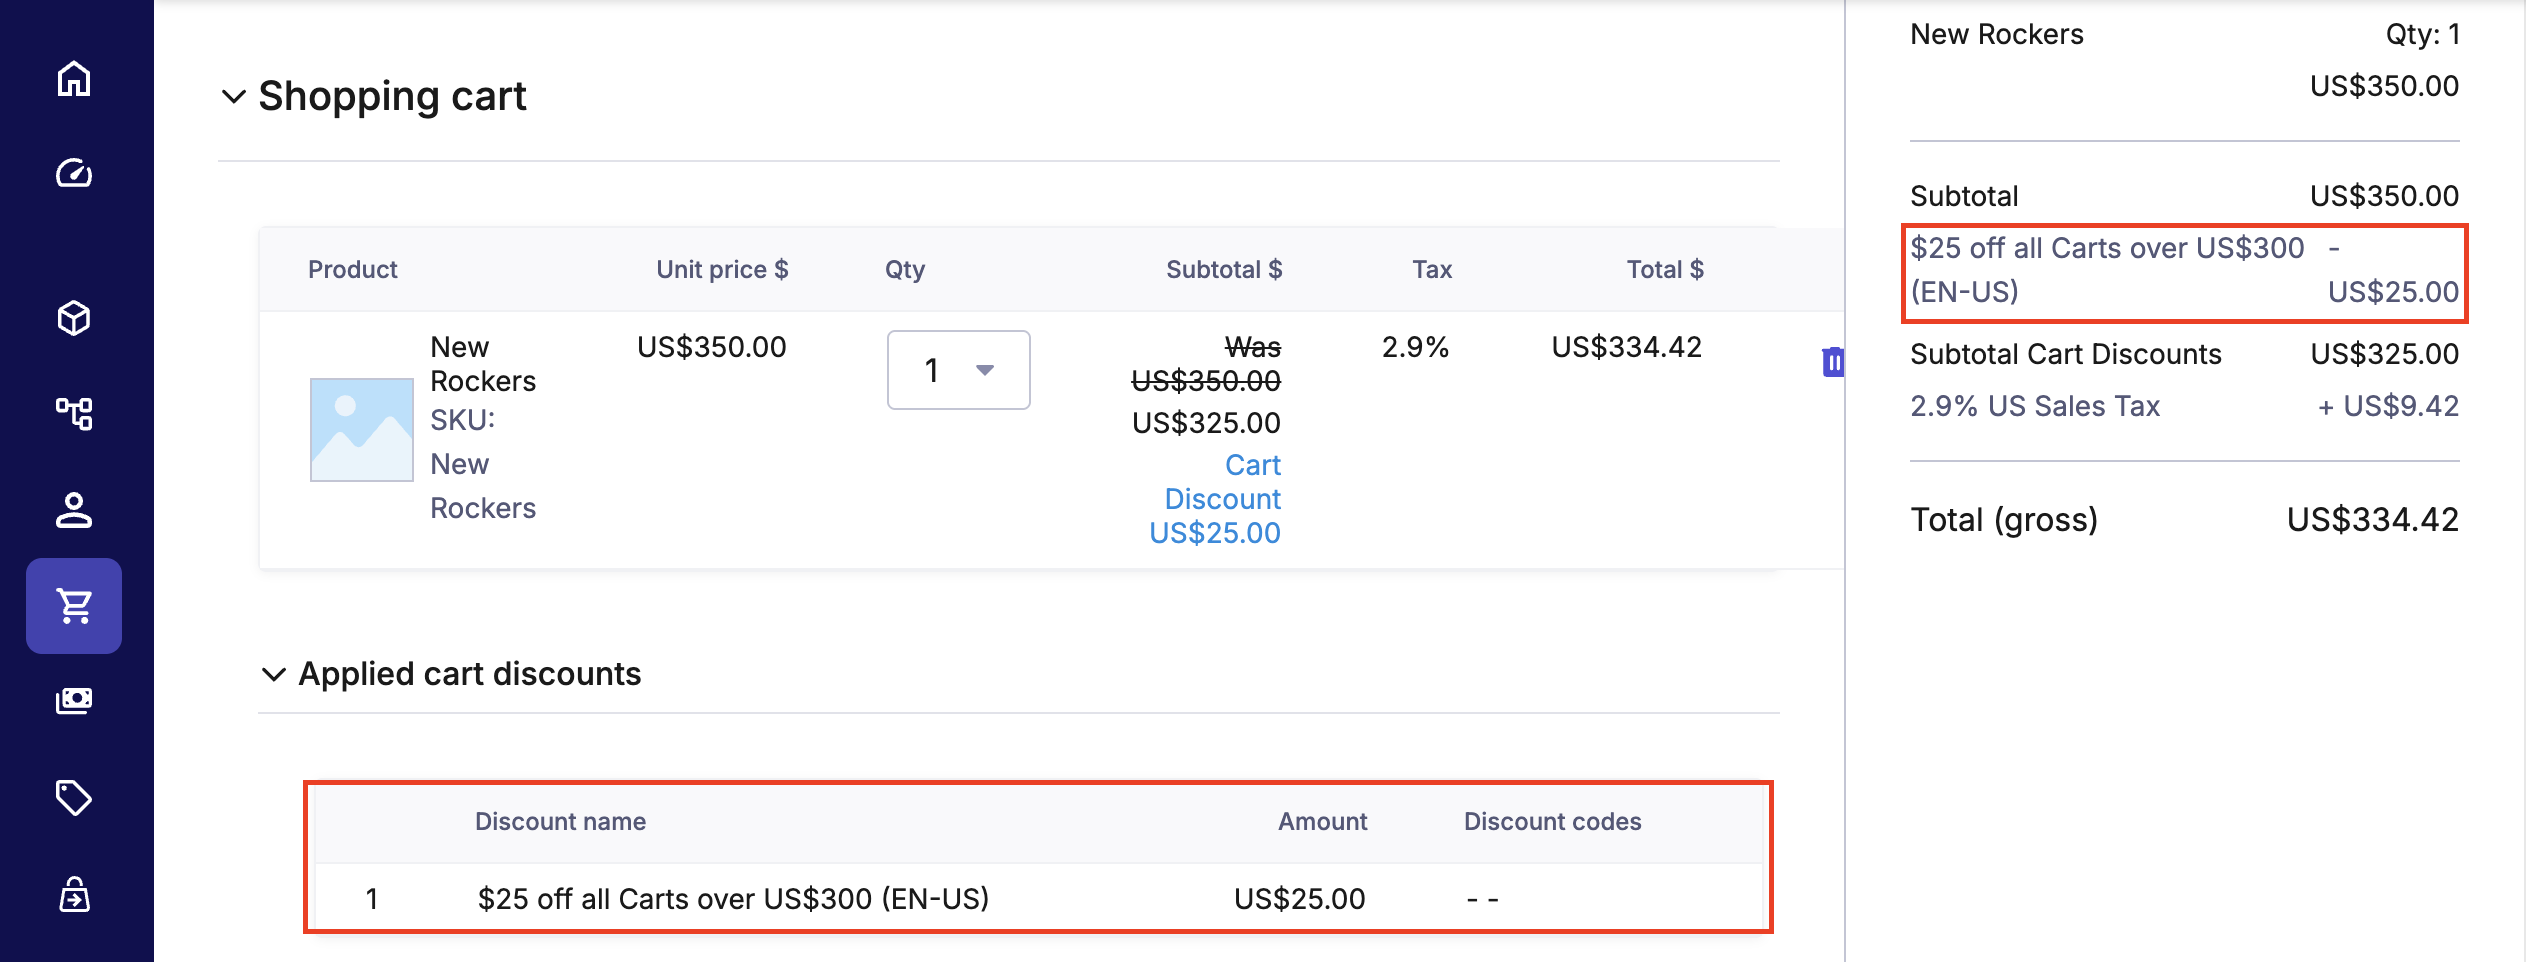Select the Orders shopping cart icon

pyautogui.click(x=74, y=606)
